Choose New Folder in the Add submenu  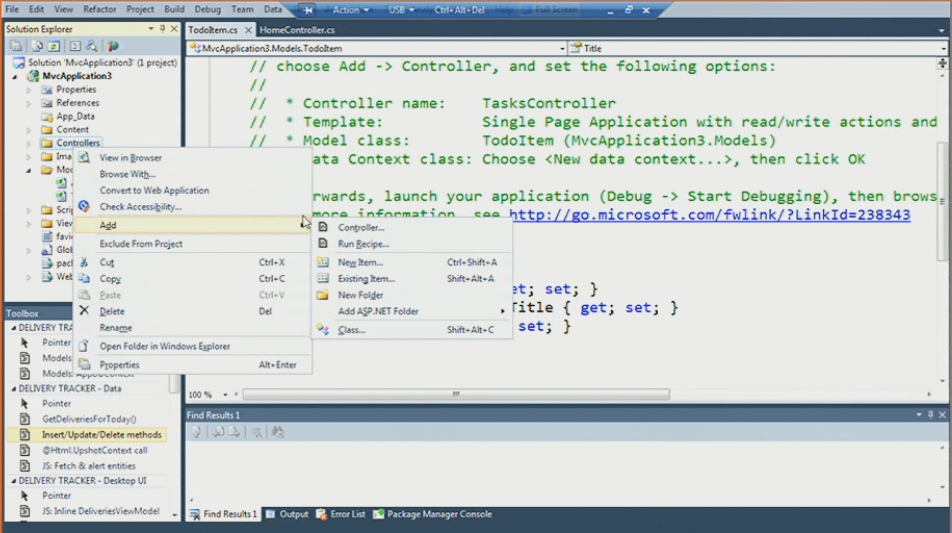click(360, 295)
